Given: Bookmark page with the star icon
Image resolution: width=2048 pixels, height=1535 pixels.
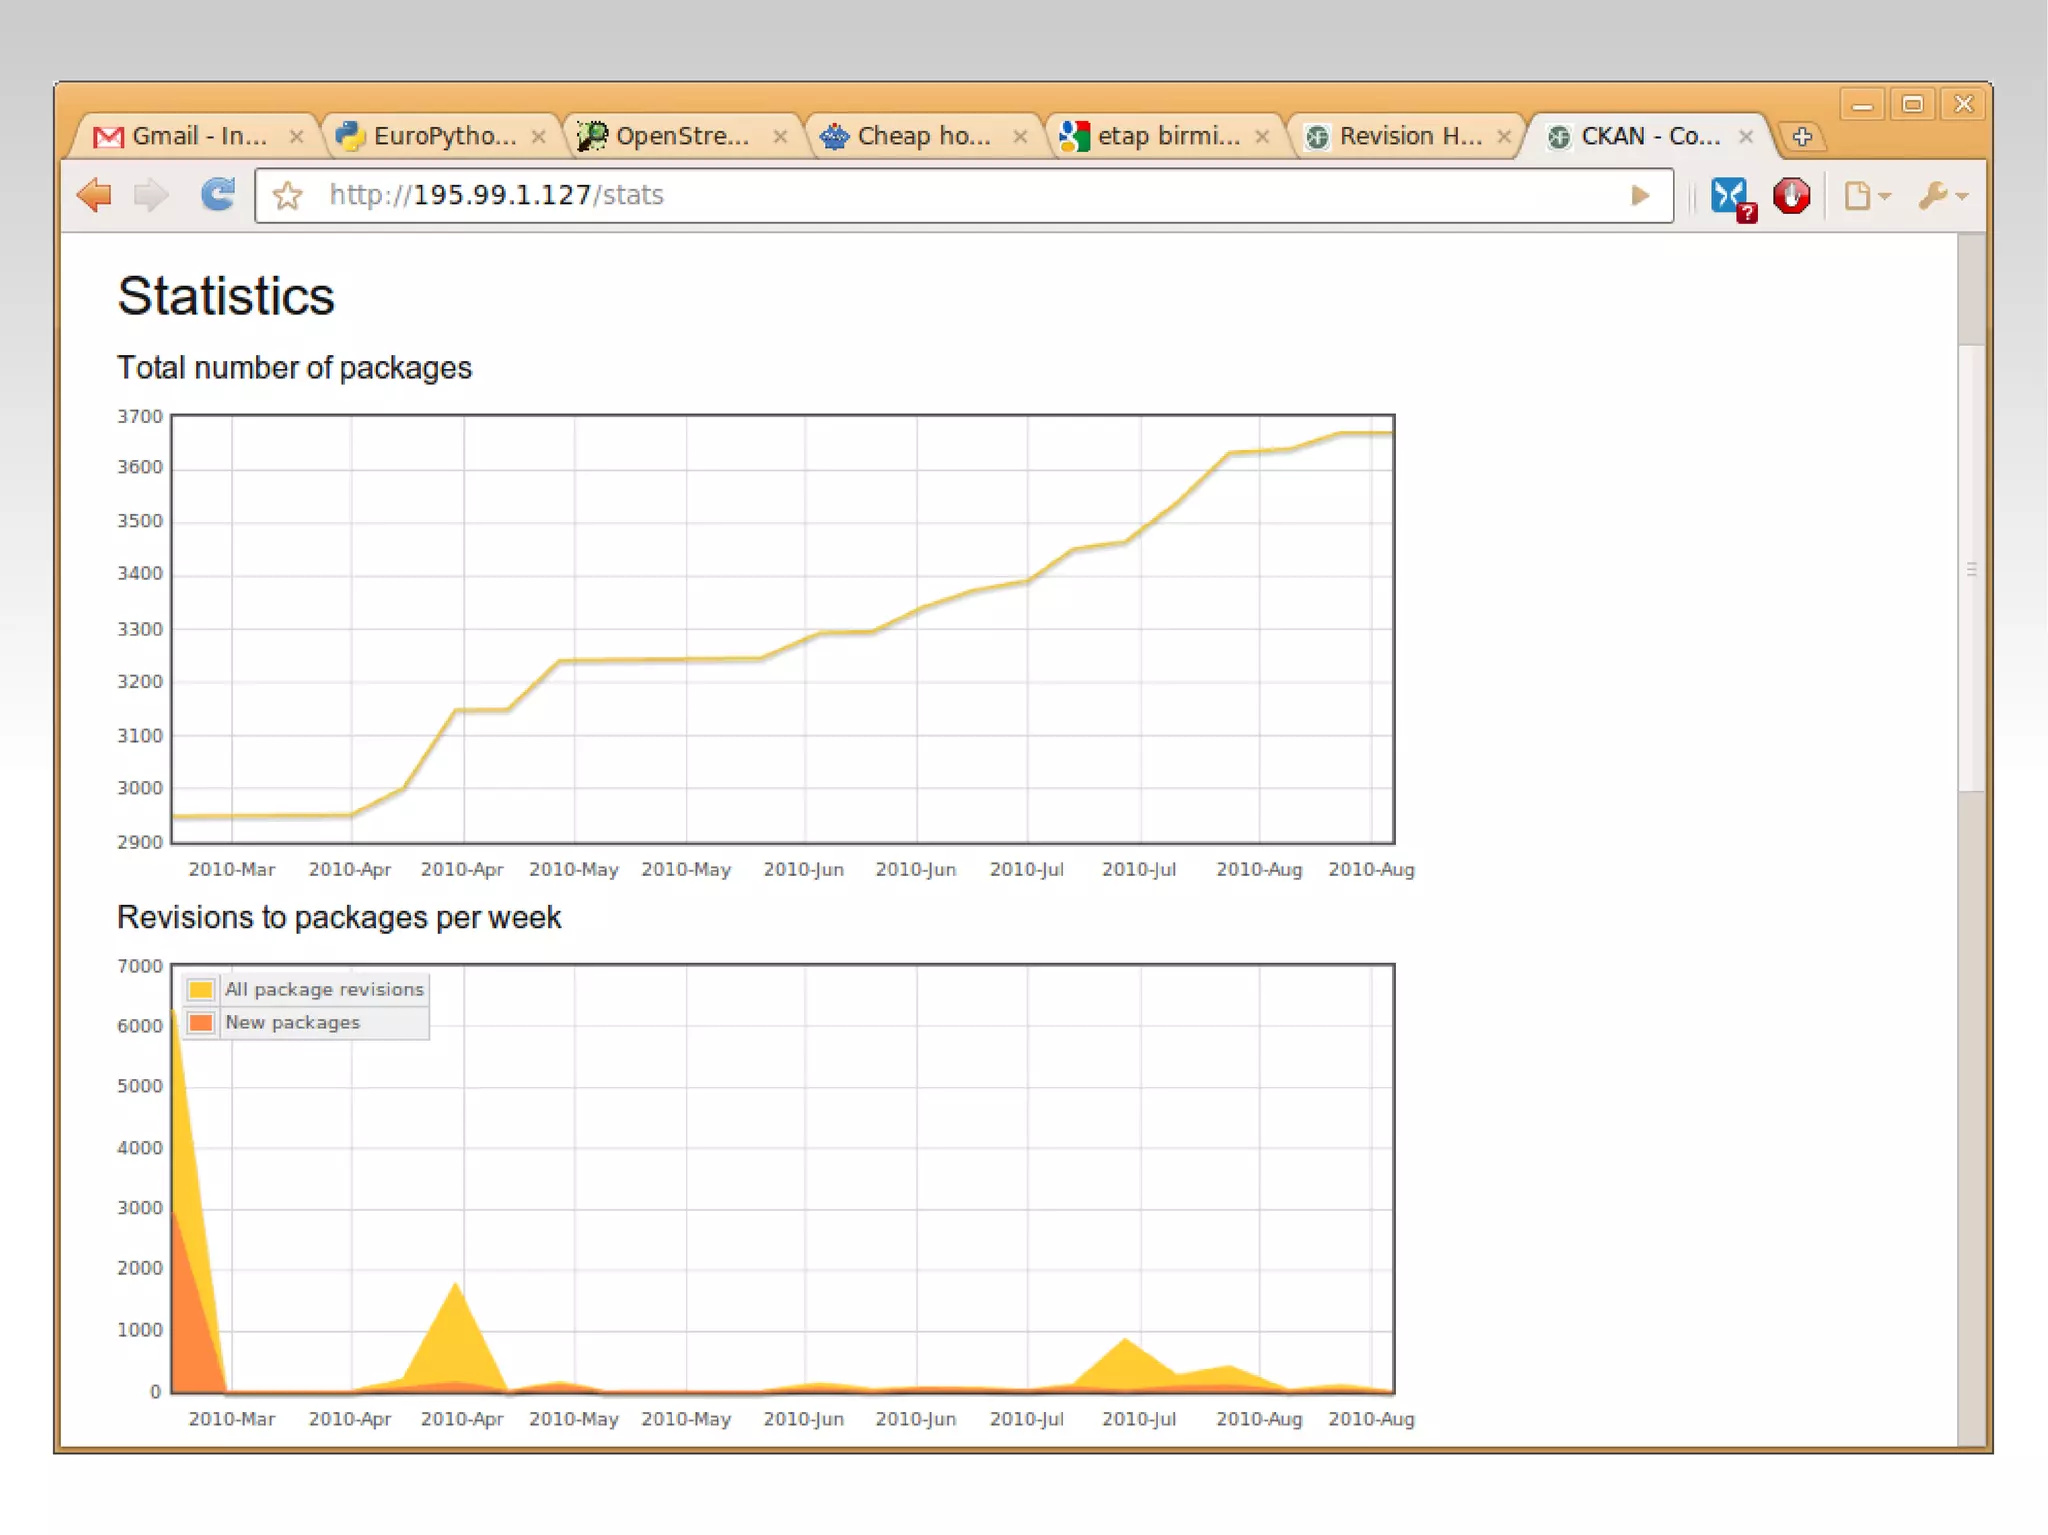Looking at the screenshot, I should click(x=287, y=196).
